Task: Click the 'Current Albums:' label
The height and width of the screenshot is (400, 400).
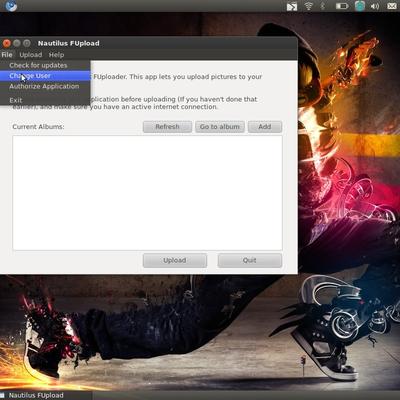Action: click(x=38, y=127)
